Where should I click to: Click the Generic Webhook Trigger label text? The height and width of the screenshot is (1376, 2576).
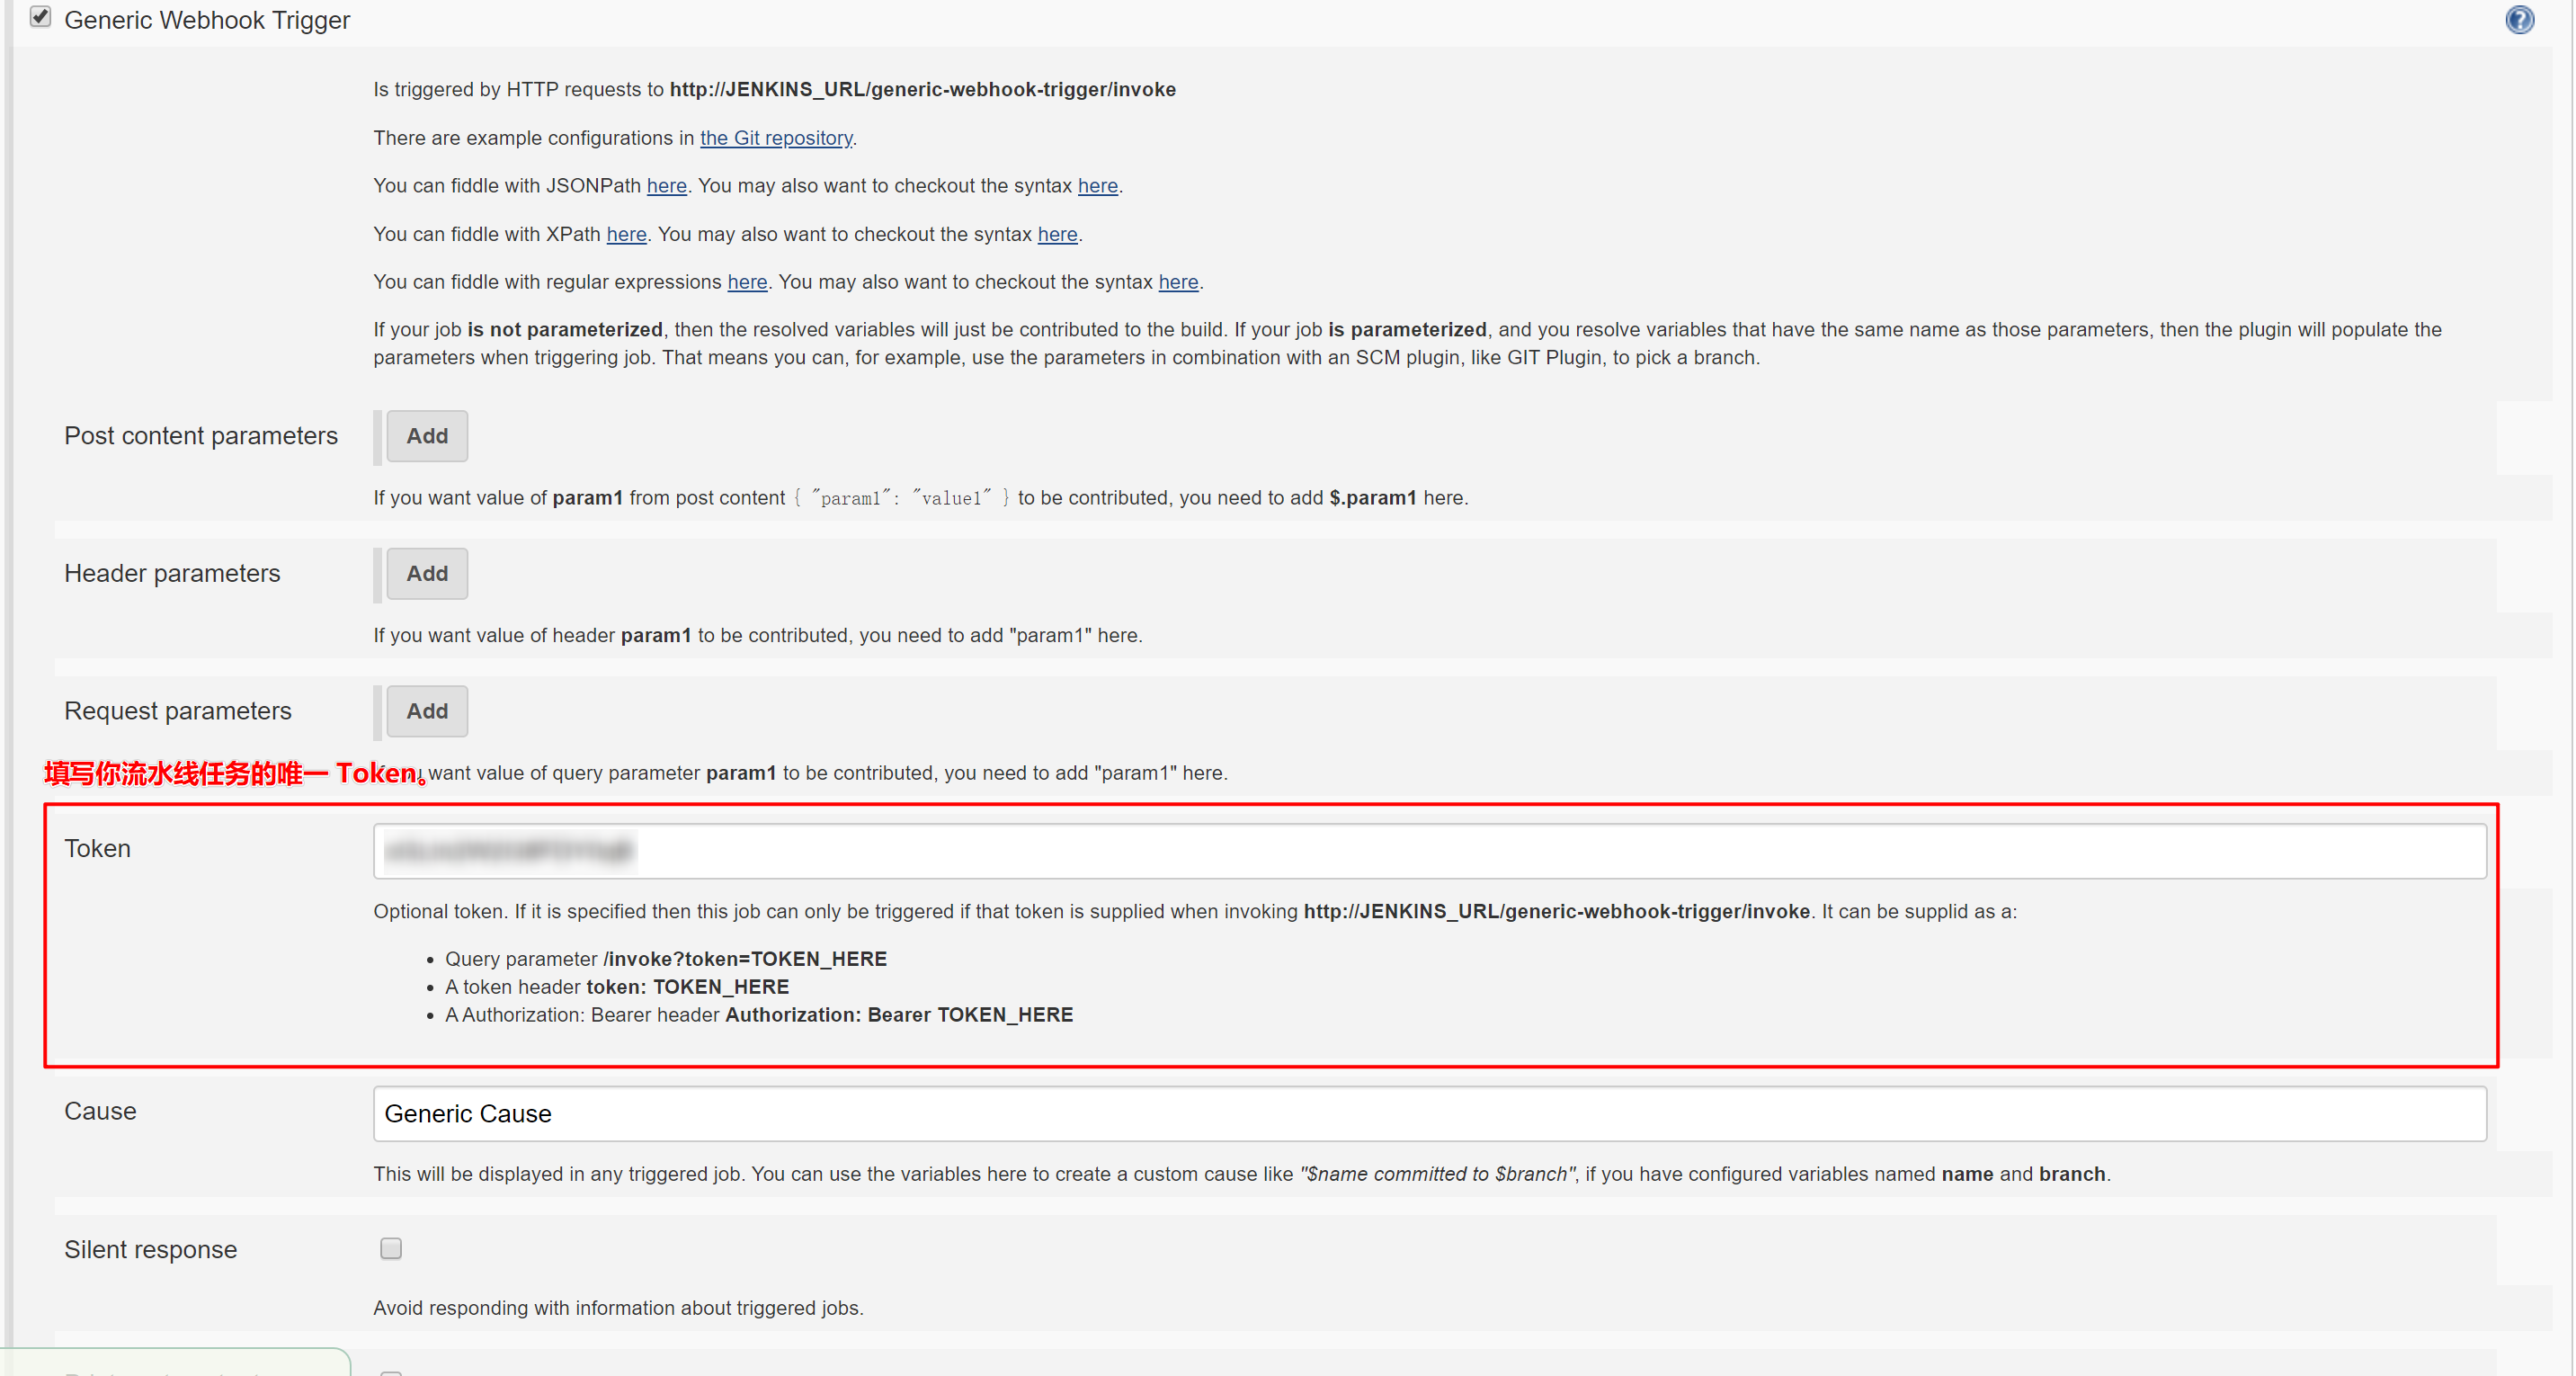point(207,20)
